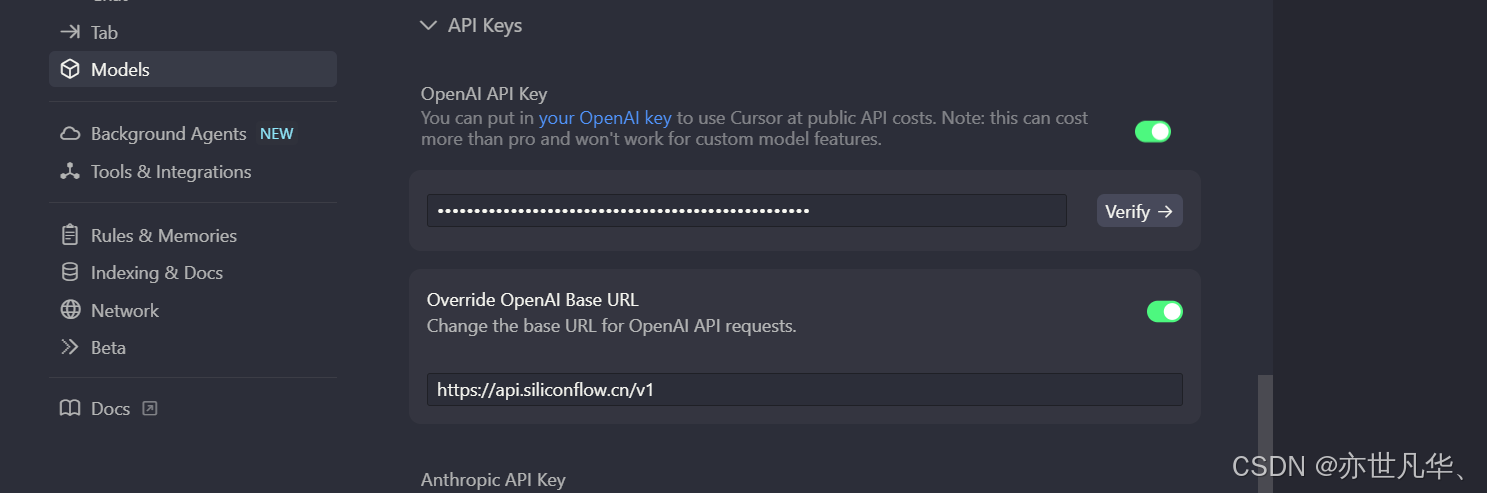Screen dimensions: 1487x493
Task: Click the Beta double-chevron icon
Action: coord(70,348)
